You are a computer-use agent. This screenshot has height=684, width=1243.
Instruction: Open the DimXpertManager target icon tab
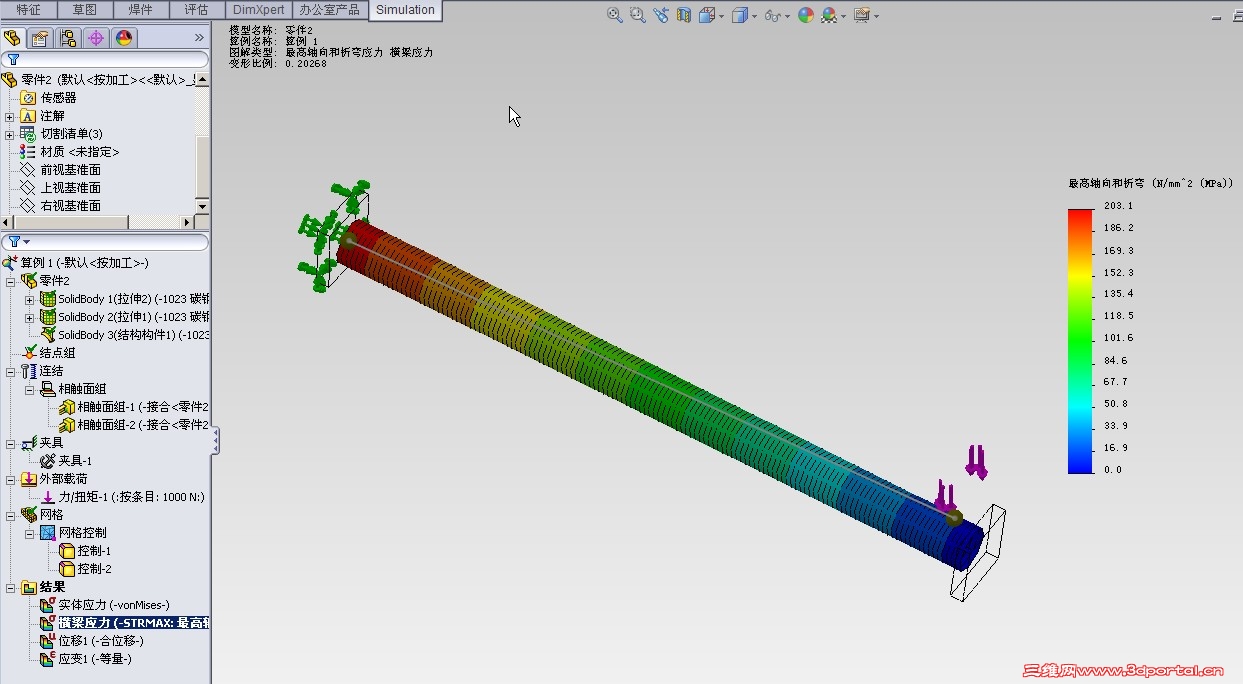click(x=96, y=38)
